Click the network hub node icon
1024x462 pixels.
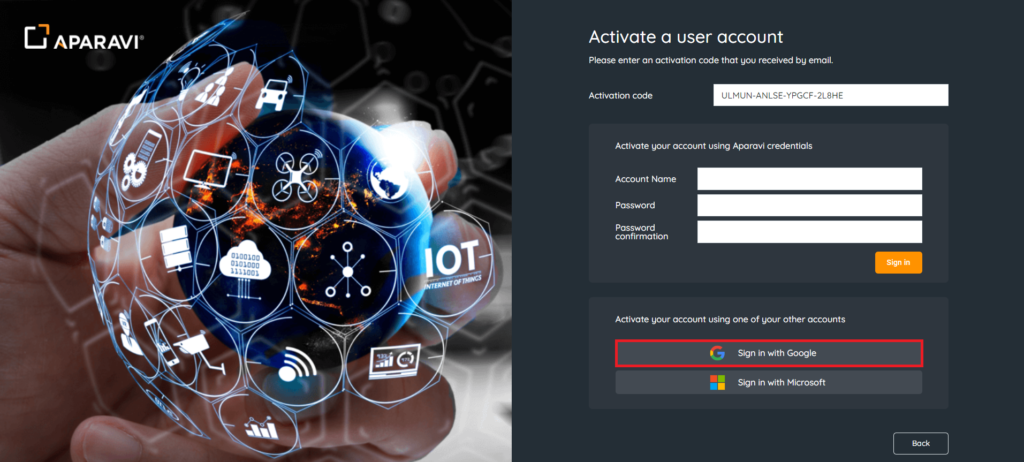tap(348, 265)
